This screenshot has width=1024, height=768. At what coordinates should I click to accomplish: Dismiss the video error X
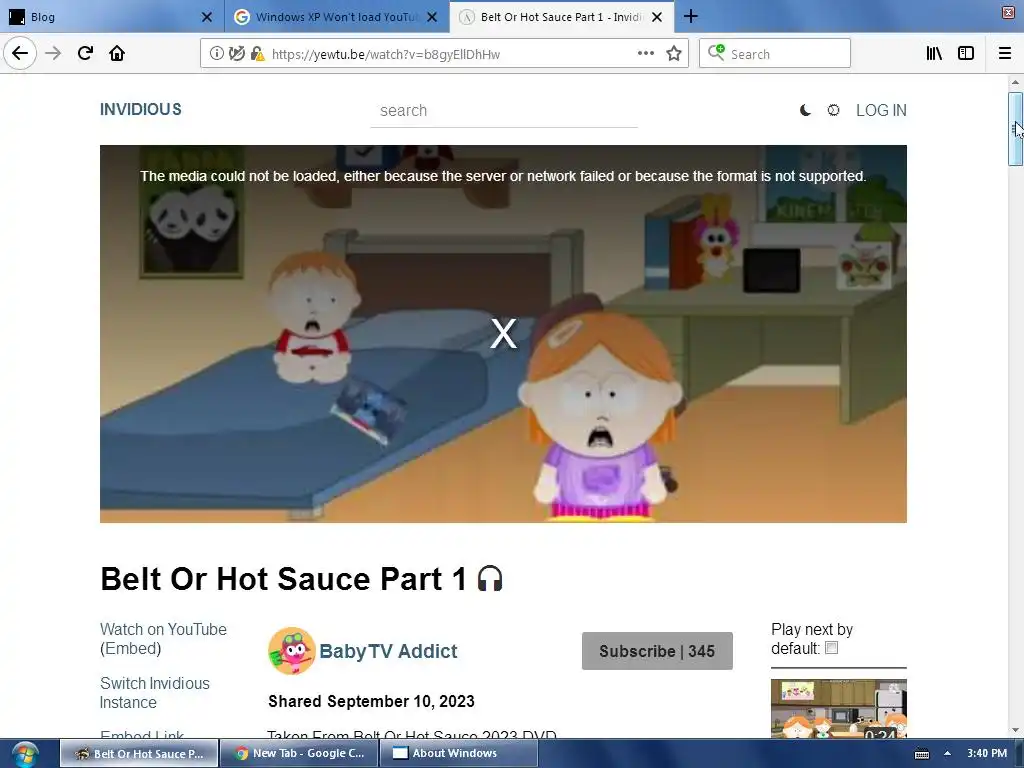click(x=504, y=334)
